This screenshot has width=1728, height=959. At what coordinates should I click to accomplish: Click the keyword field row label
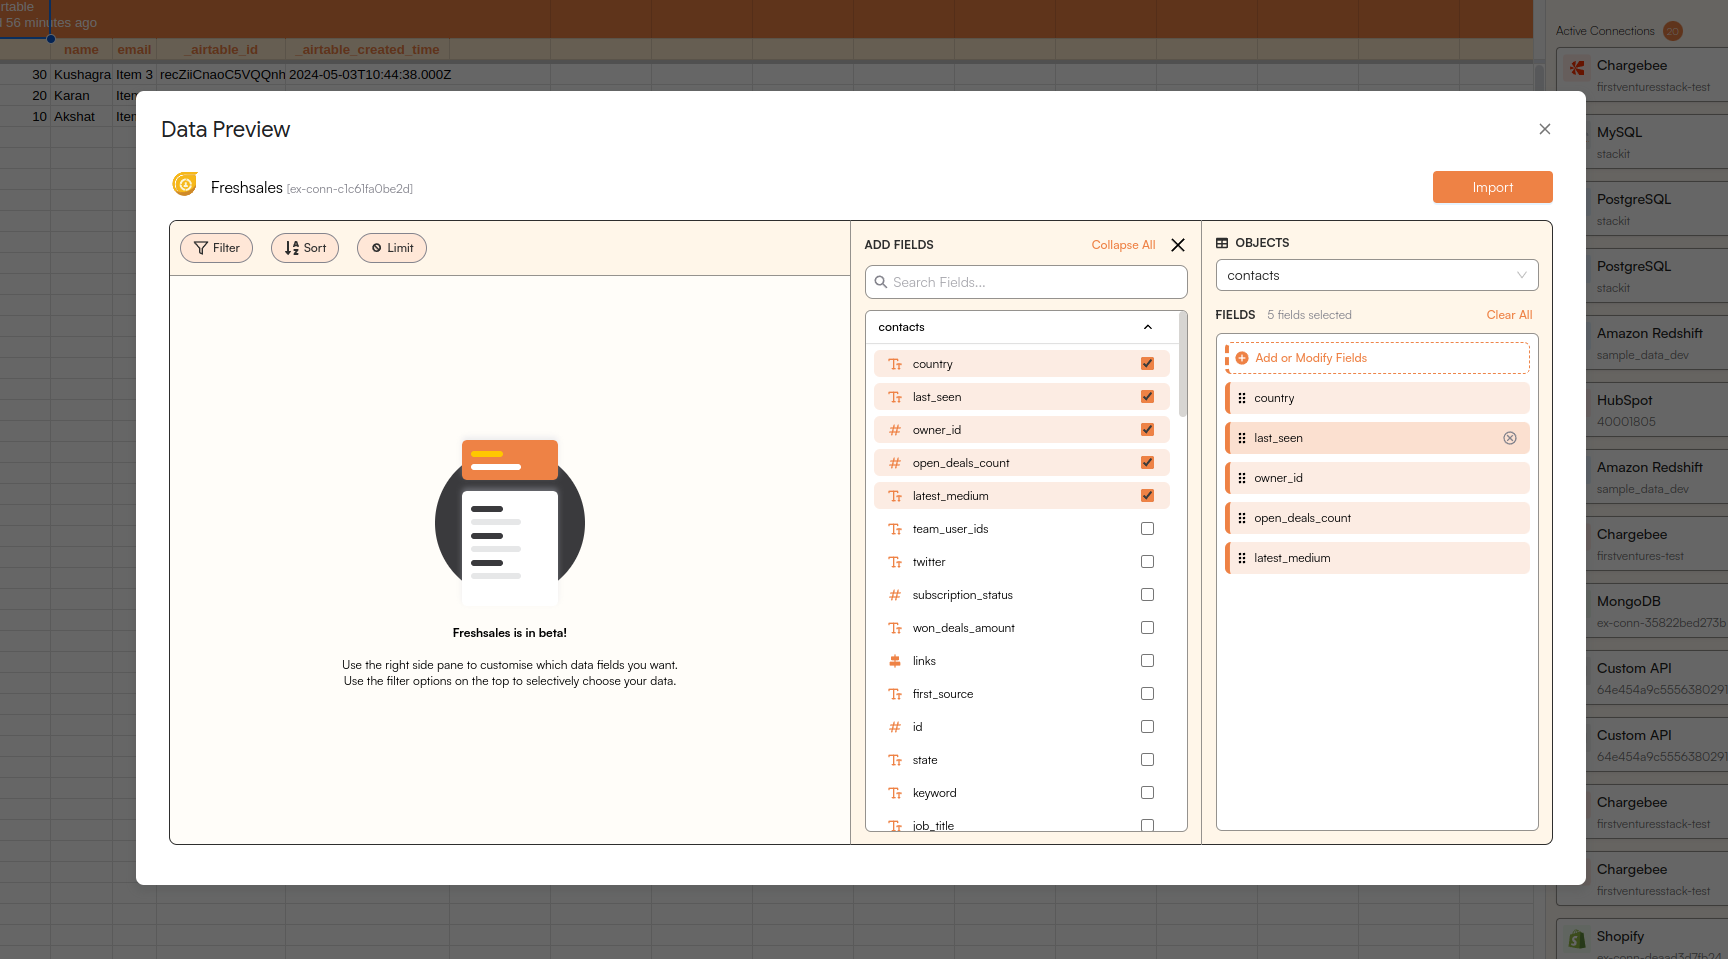tap(934, 793)
